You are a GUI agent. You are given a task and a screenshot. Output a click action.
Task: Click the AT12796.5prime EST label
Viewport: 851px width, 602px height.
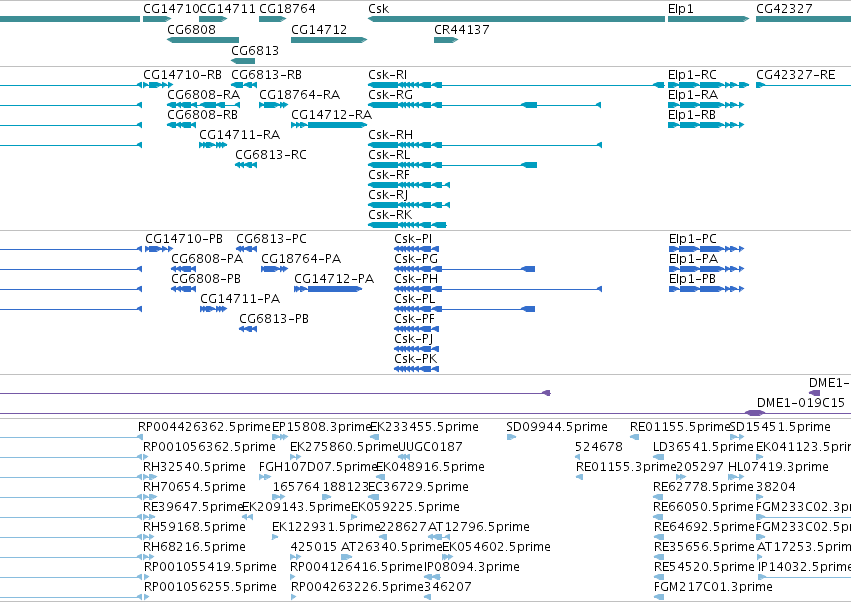(479, 527)
